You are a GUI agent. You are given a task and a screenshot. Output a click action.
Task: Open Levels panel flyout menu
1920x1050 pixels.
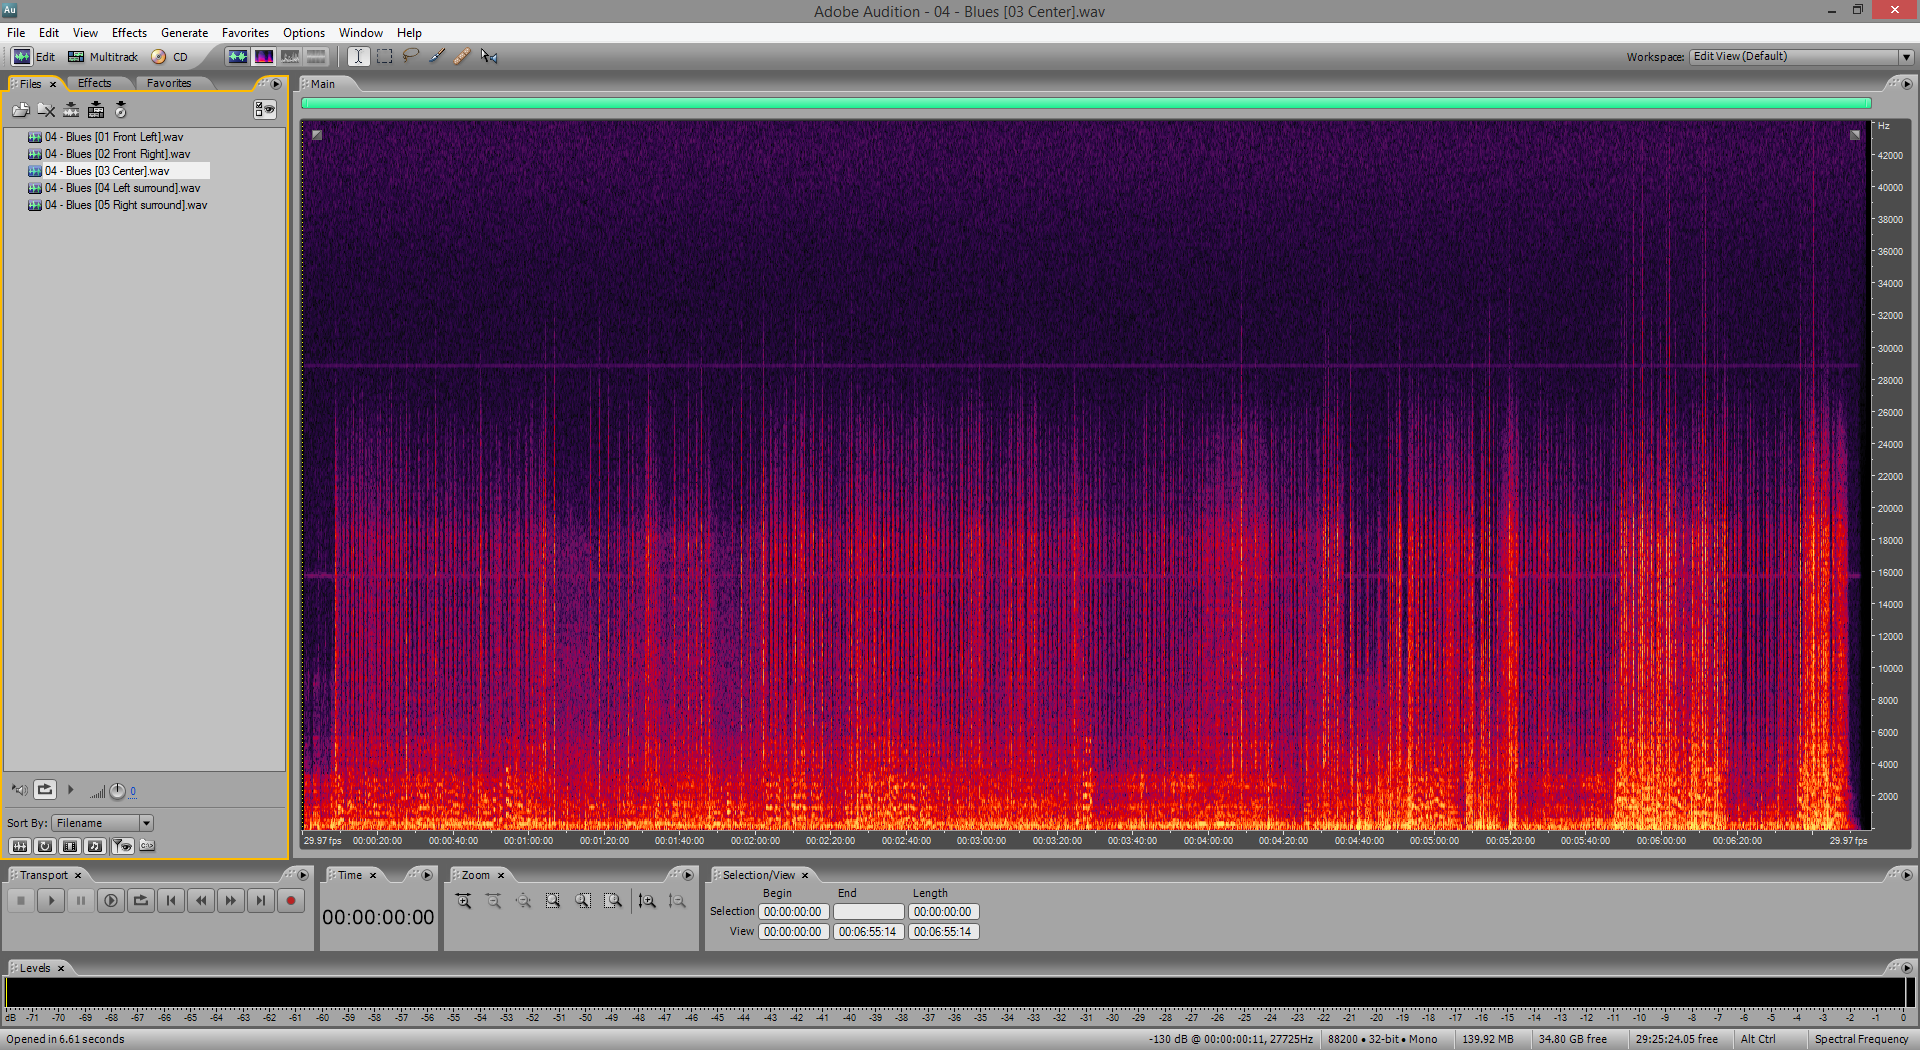click(x=1906, y=968)
